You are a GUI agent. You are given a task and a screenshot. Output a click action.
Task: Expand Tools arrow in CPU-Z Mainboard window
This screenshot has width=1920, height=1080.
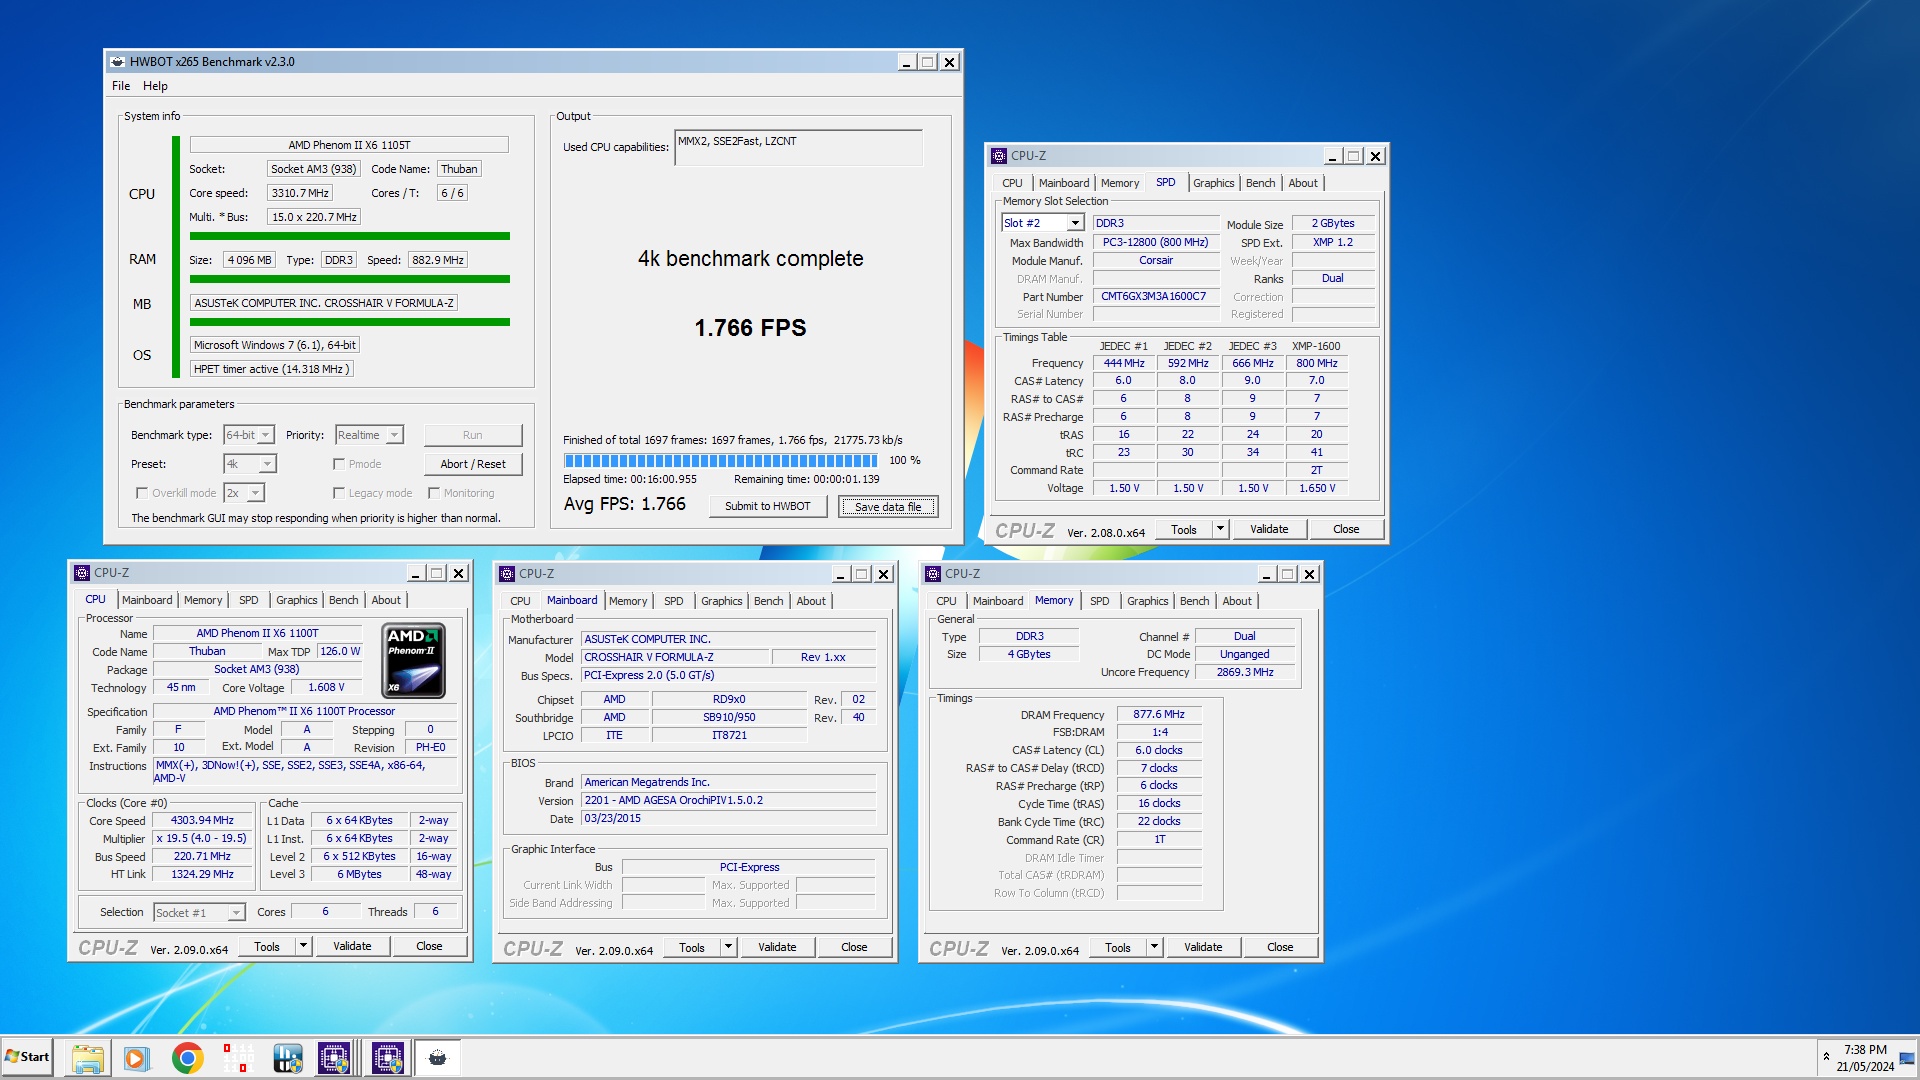[728, 947]
